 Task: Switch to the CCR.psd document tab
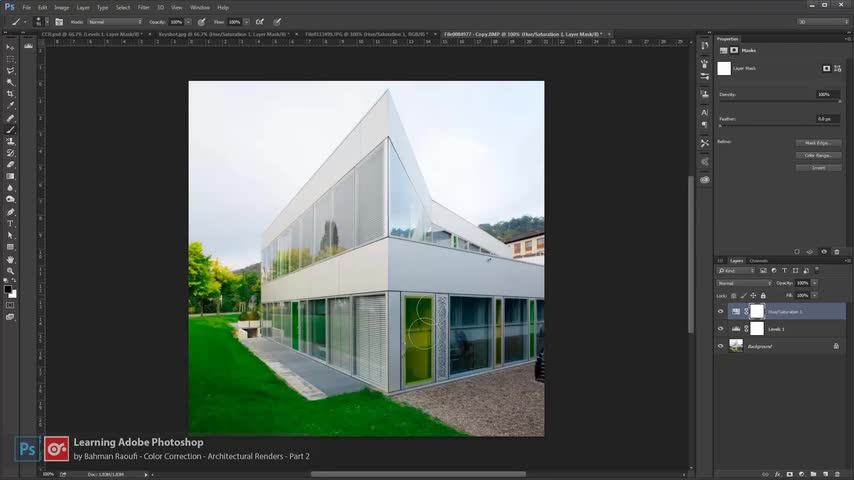(x=92, y=34)
